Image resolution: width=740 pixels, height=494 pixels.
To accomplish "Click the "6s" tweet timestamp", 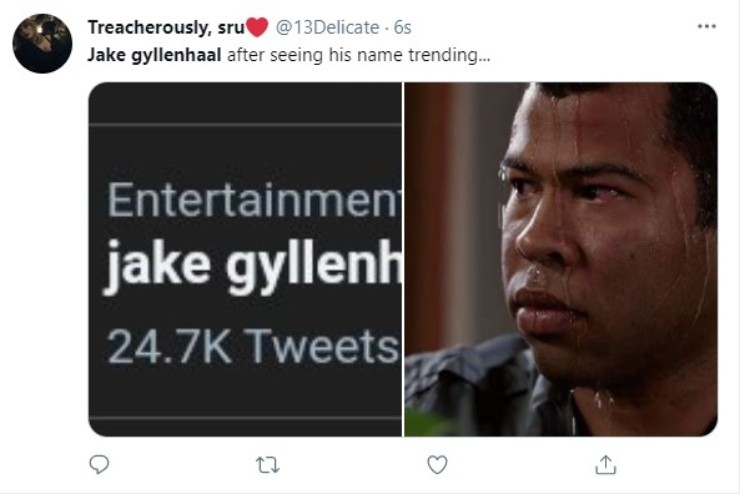I will [402, 27].
